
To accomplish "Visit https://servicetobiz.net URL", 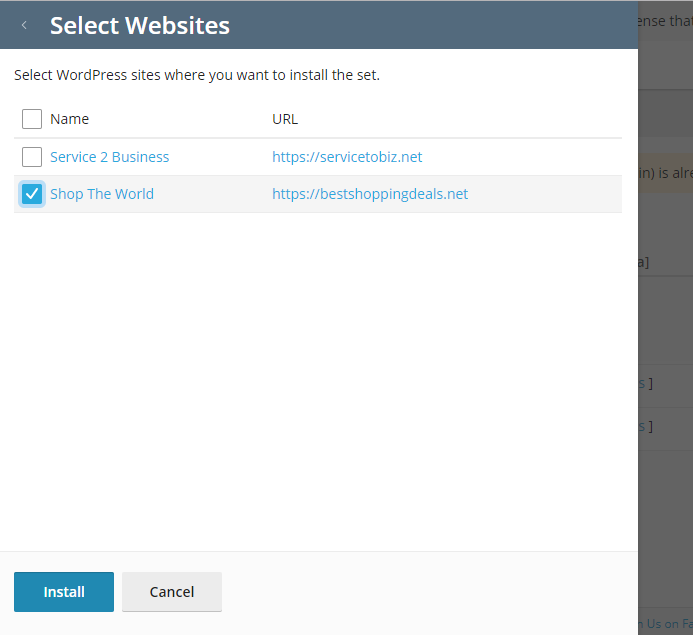I will 347,157.
